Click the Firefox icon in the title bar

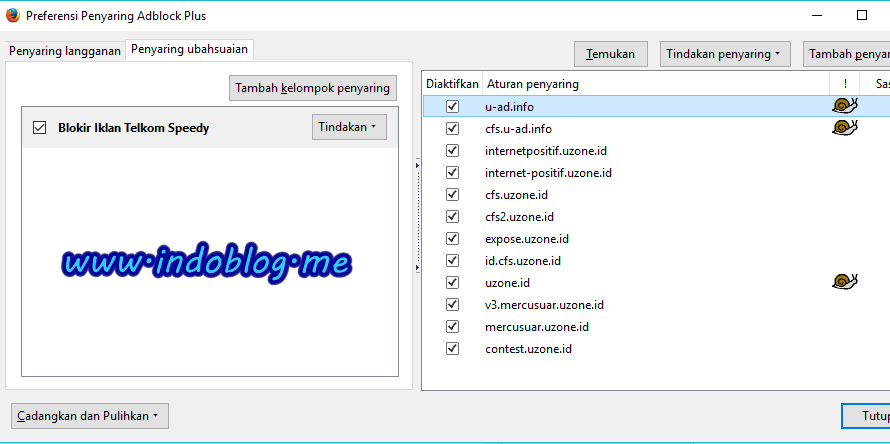[12, 15]
